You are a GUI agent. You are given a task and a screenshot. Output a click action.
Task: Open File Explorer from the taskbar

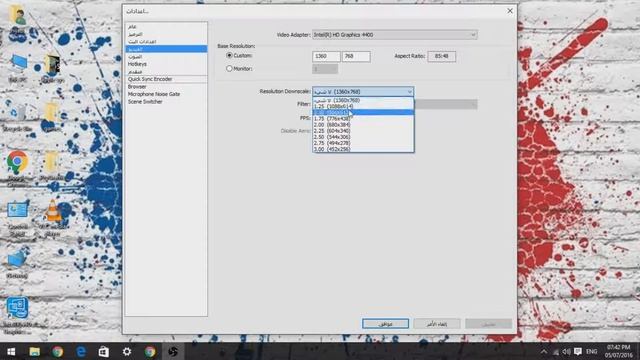[x=34, y=351]
